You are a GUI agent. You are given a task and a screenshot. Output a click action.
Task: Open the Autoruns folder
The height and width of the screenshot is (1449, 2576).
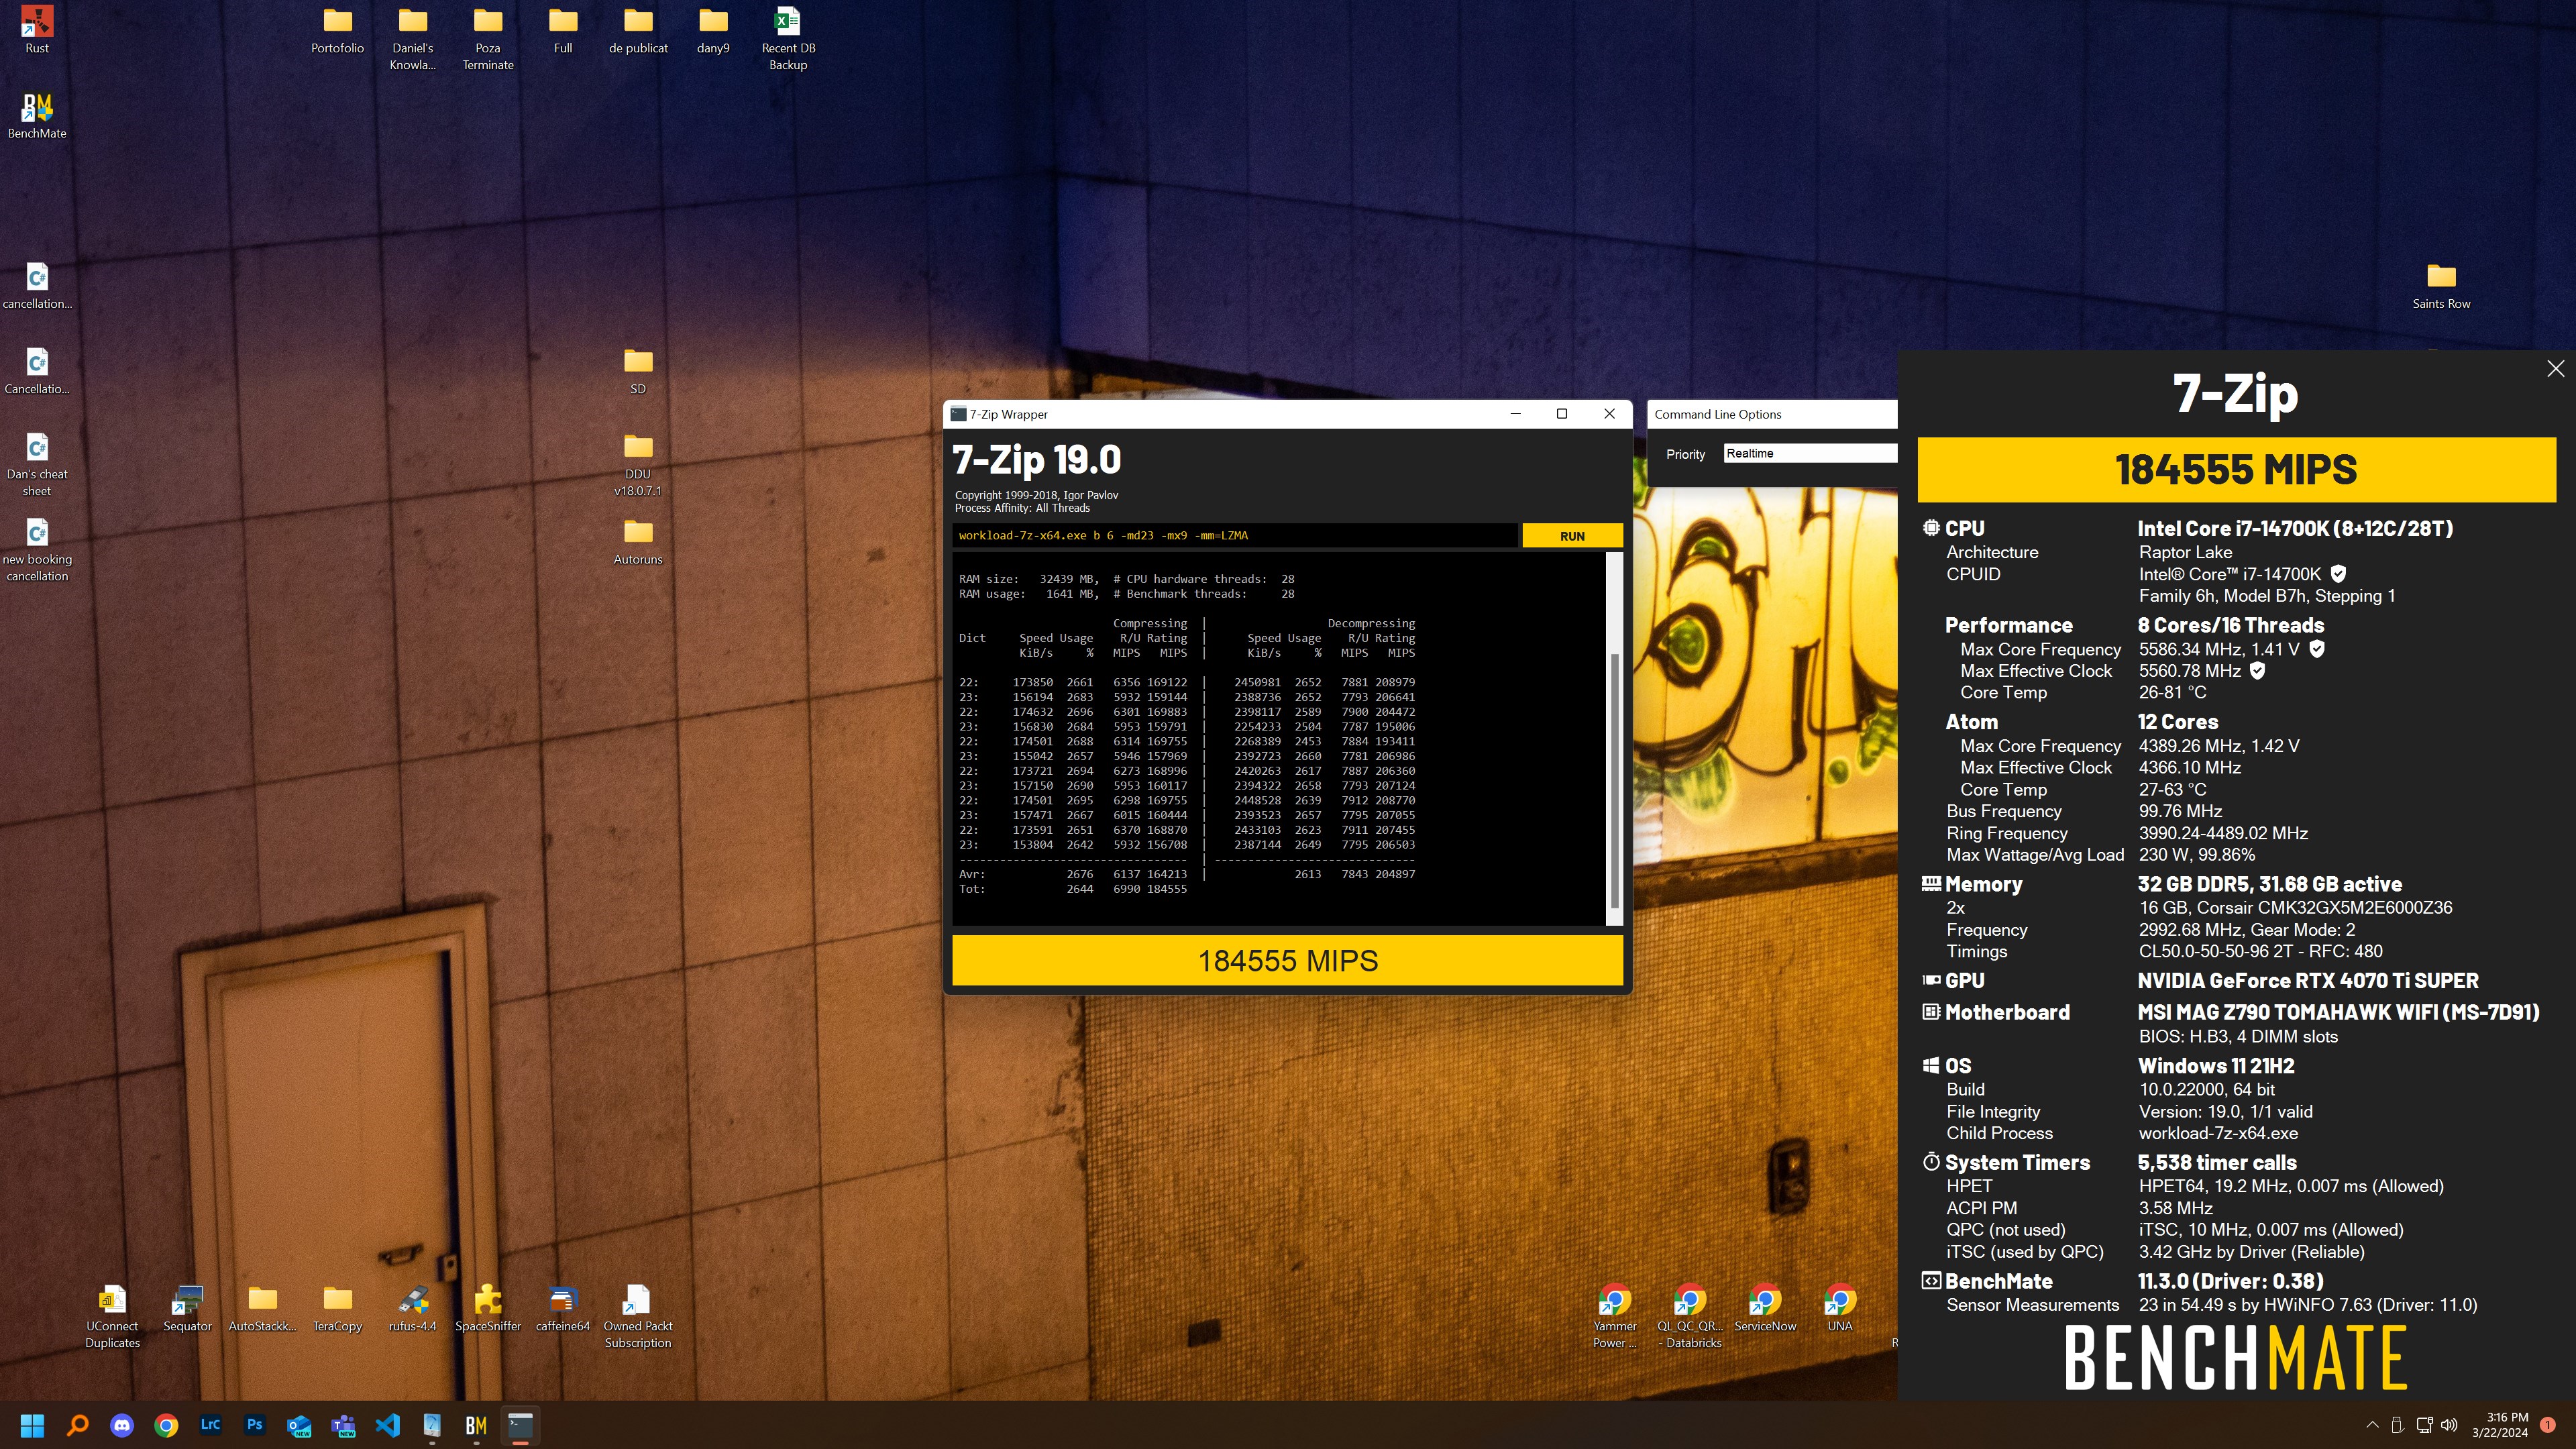coord(638,541)
